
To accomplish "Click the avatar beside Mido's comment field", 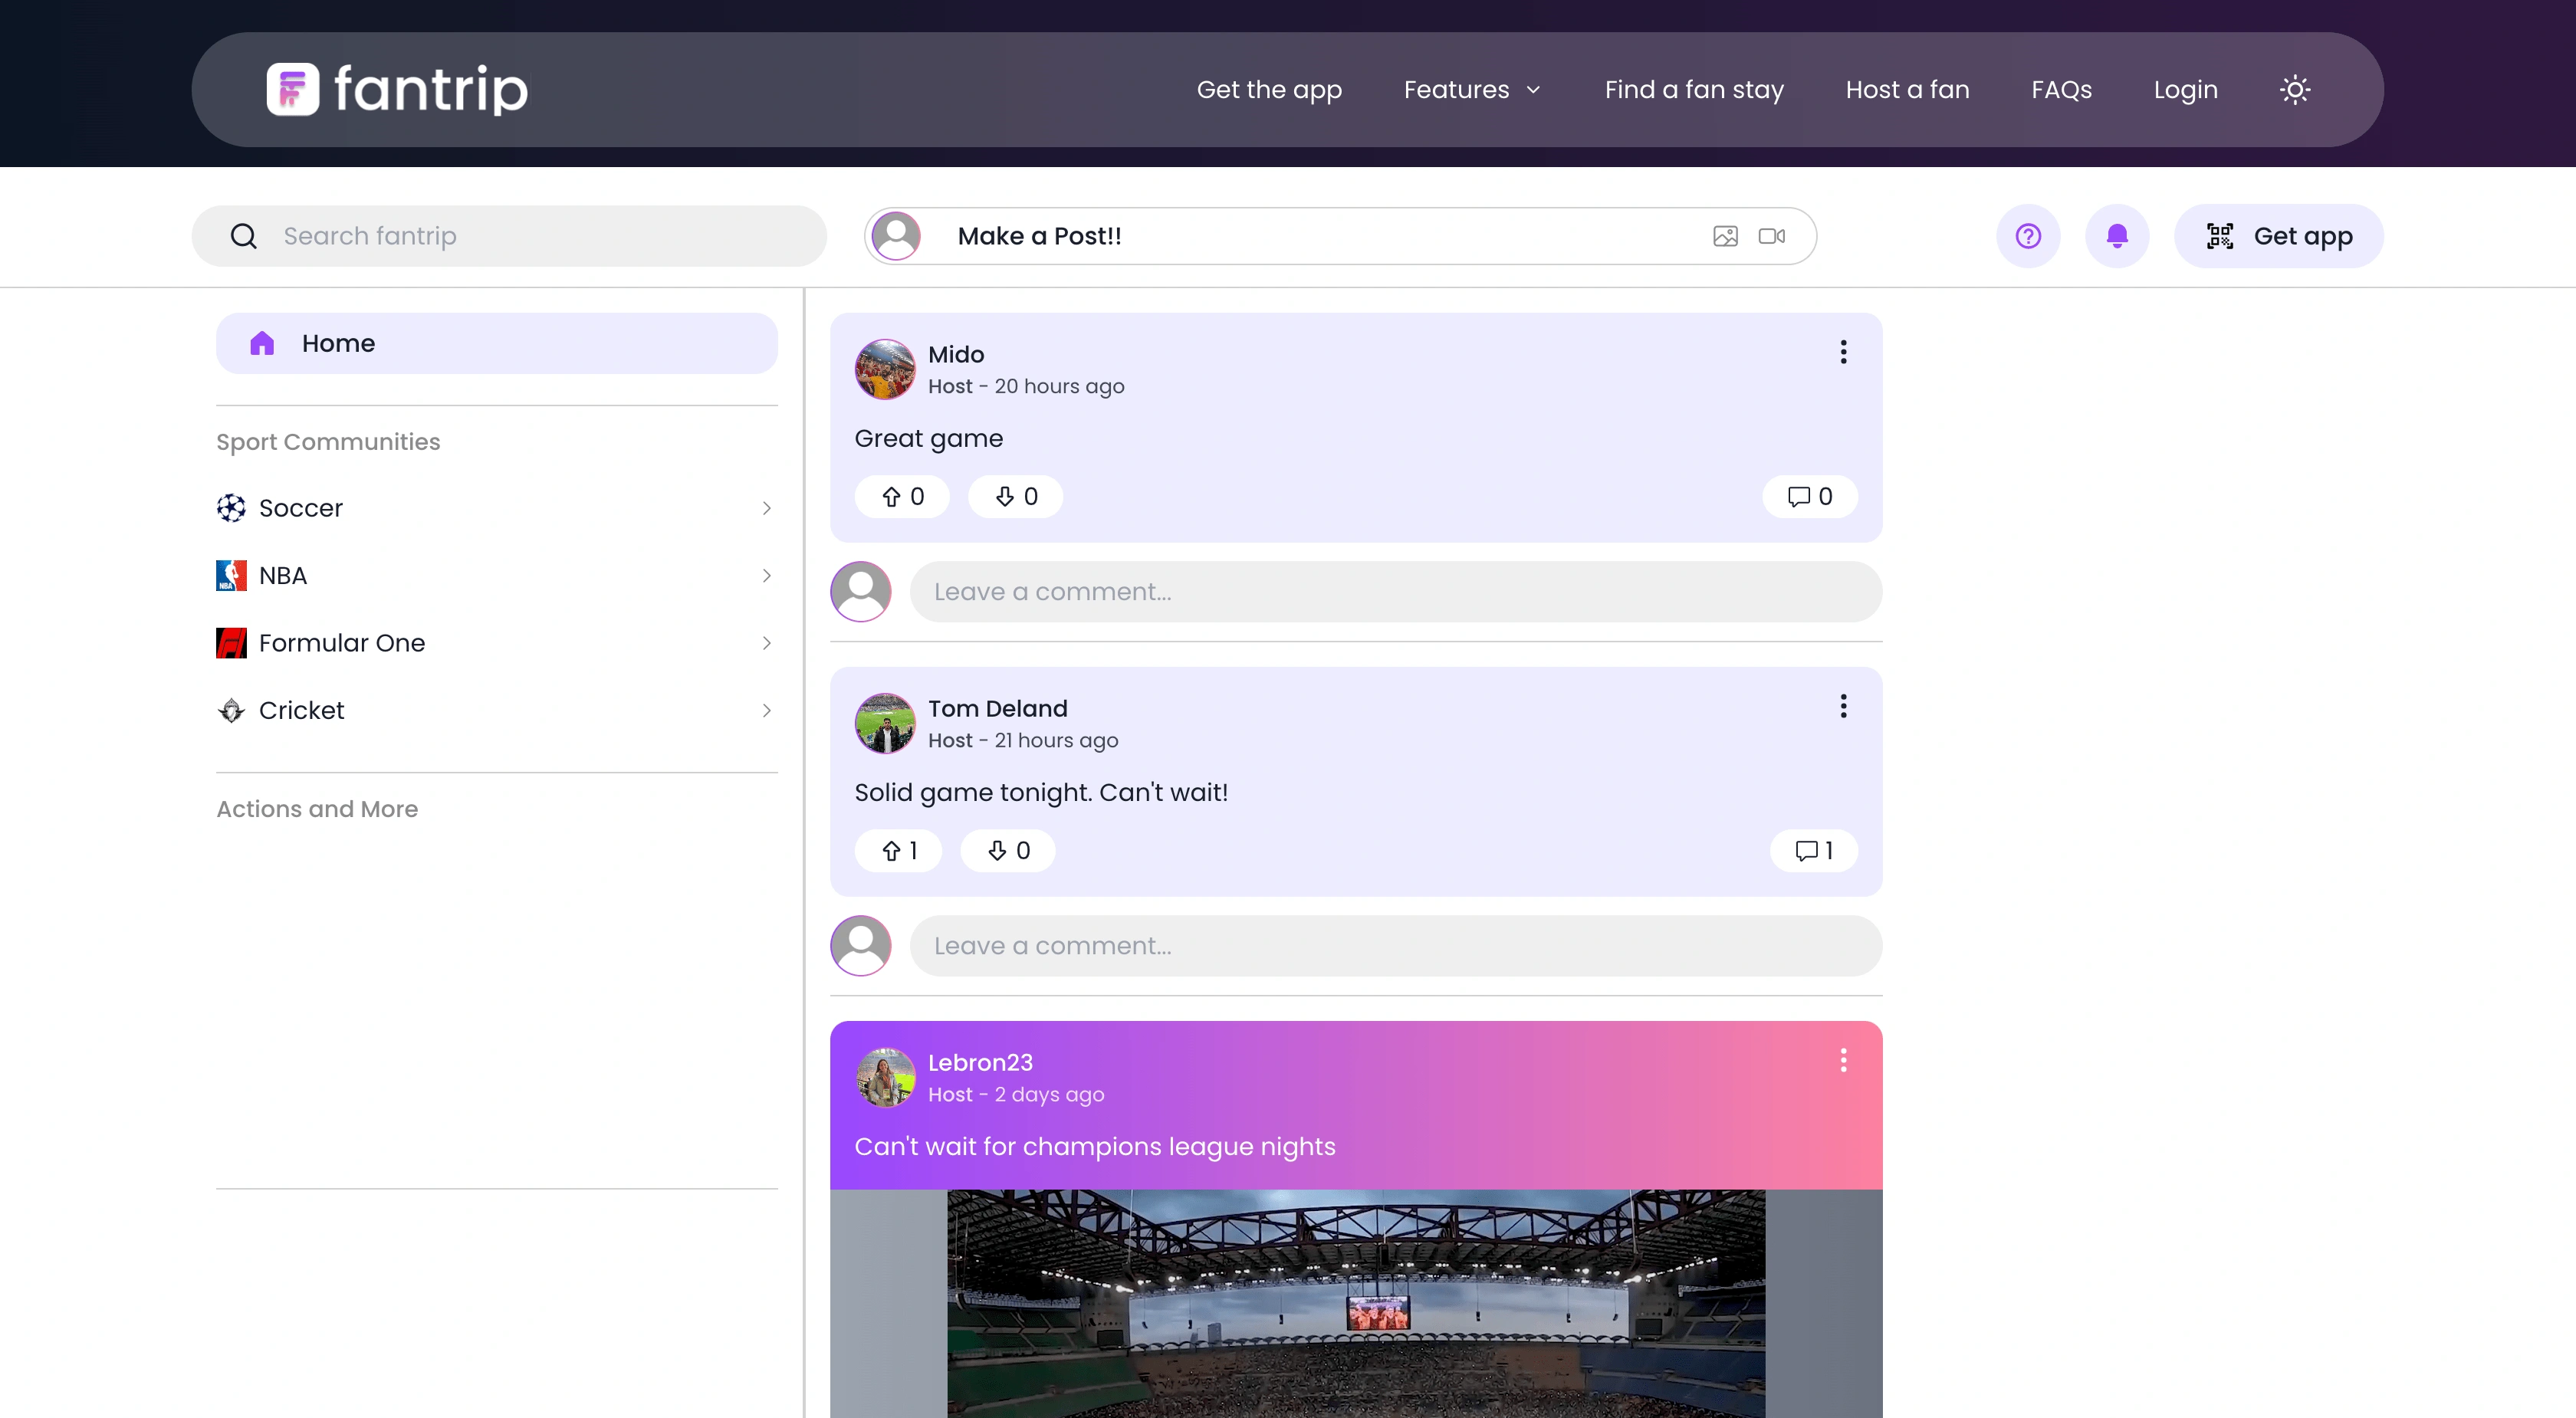I will (861, 592).
